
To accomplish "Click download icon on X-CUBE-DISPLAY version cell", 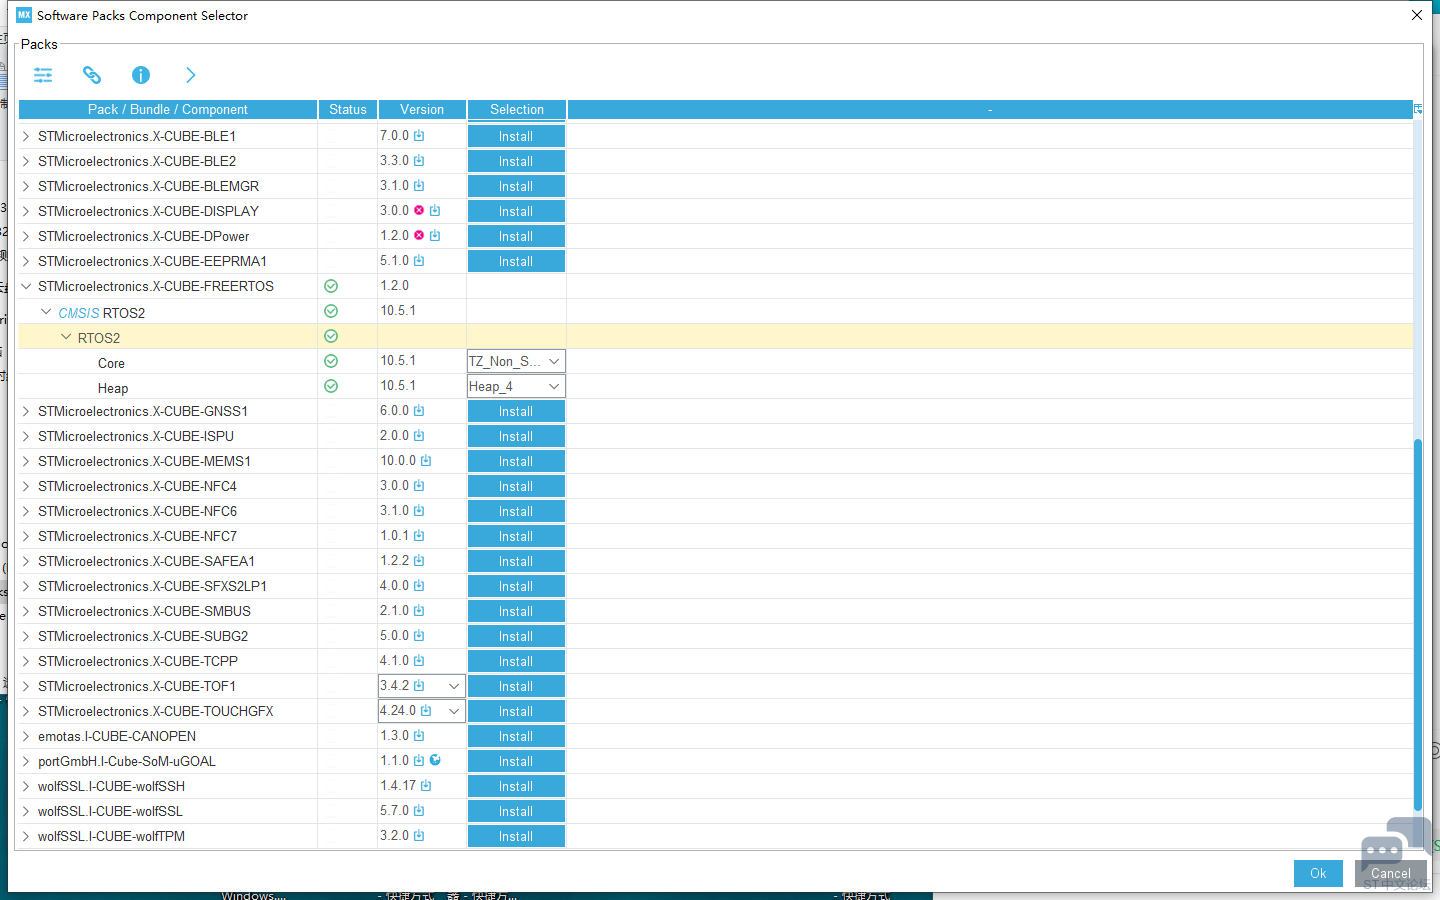I will [435, 211].
